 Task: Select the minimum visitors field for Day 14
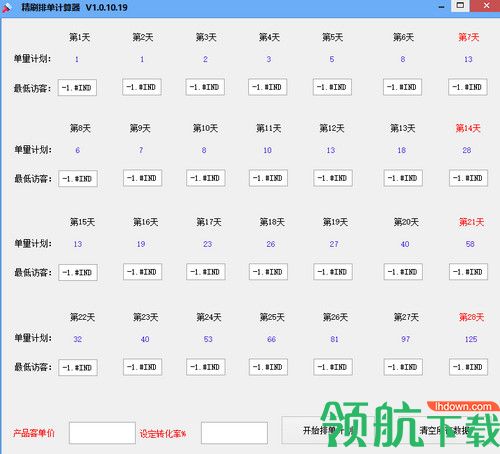click(x=468, y=178)
